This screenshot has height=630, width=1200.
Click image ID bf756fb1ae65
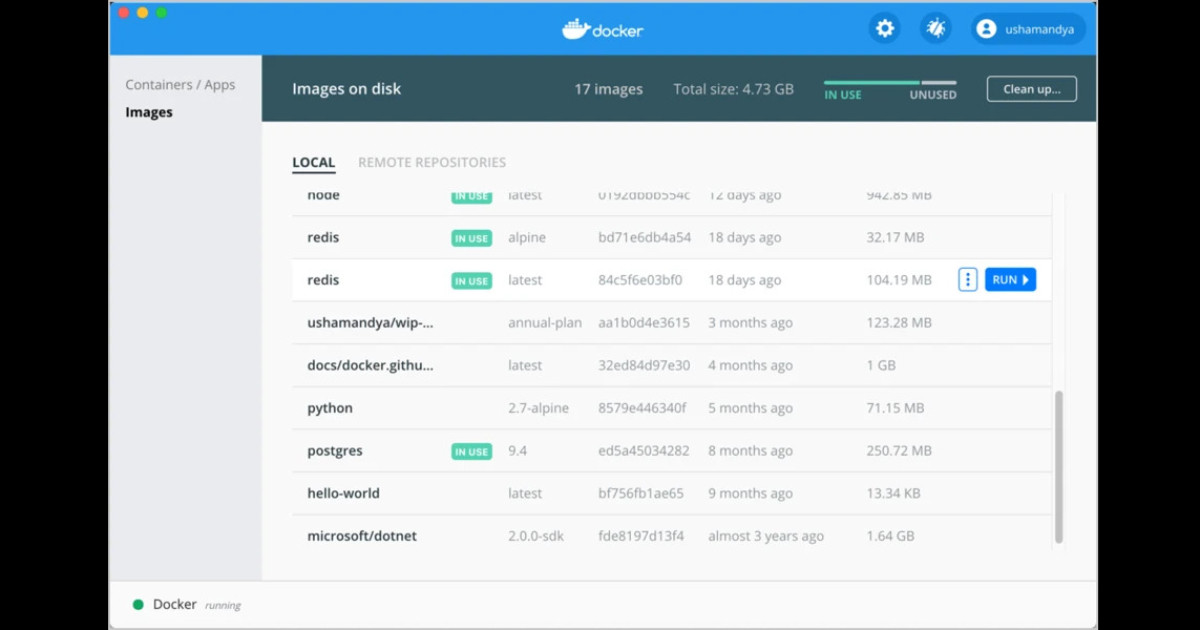click(x=641, y=493)
